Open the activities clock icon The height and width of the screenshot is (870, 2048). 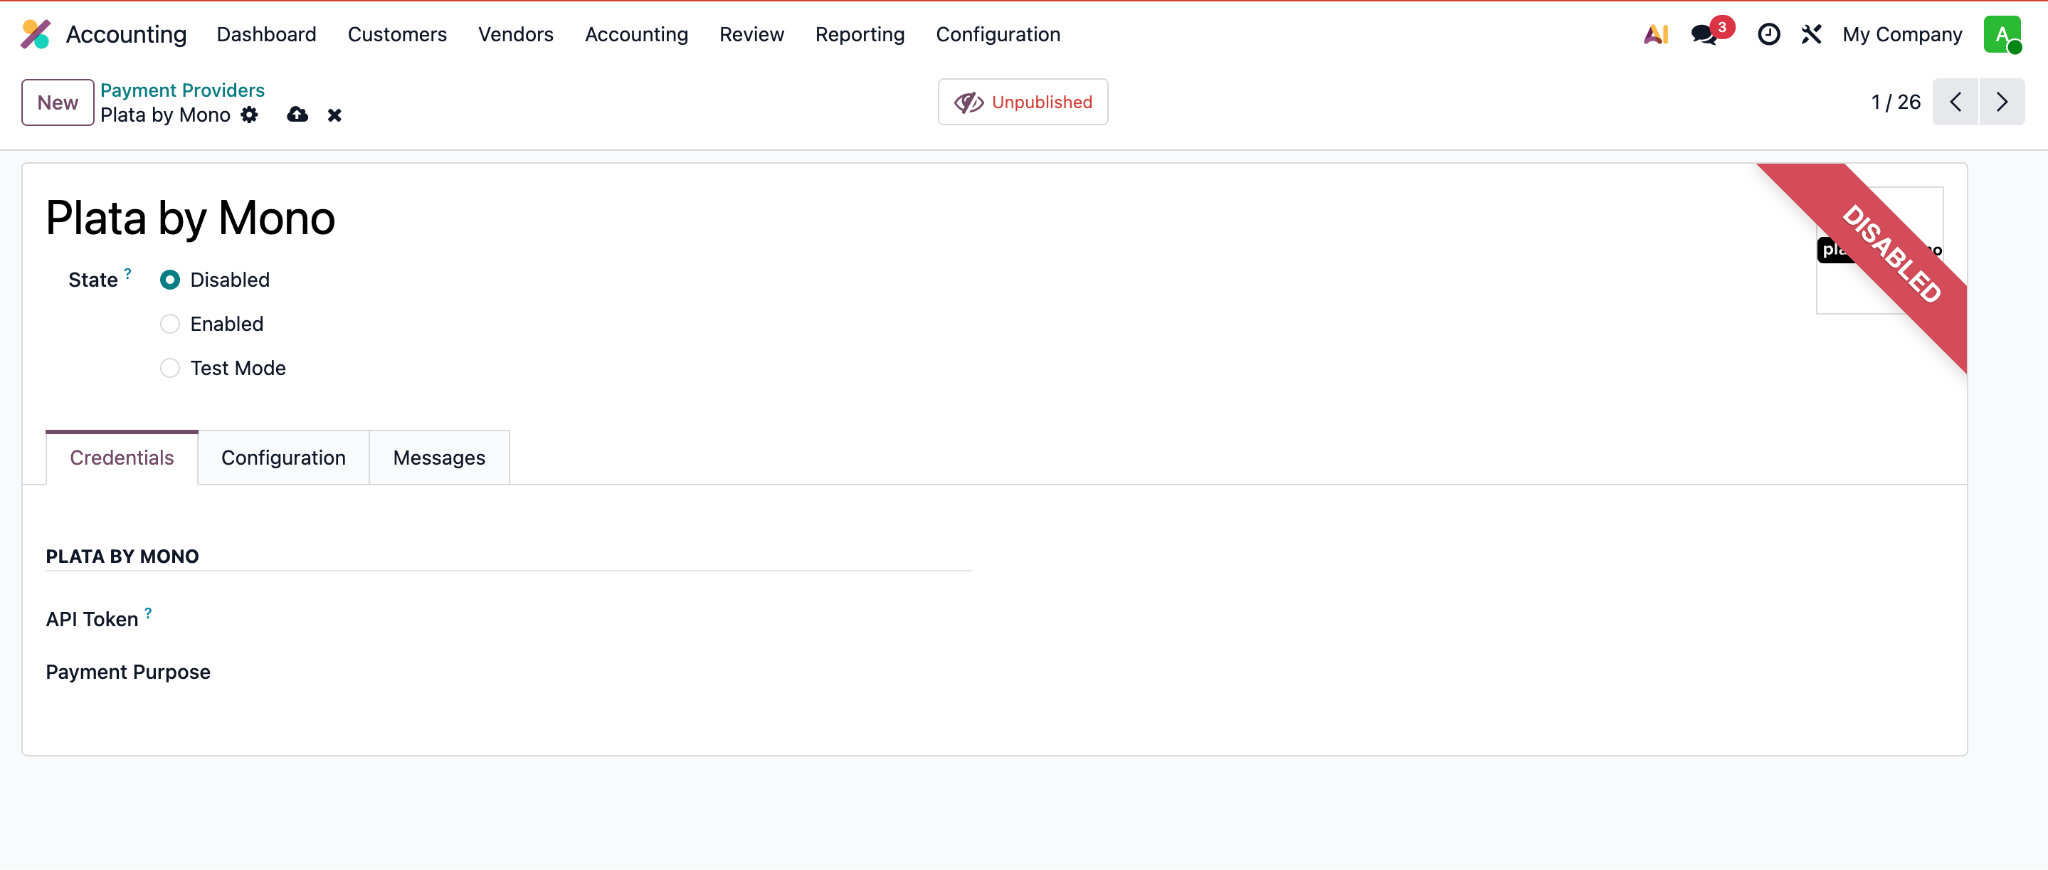pyautogui.click(x=1769, y=34)
